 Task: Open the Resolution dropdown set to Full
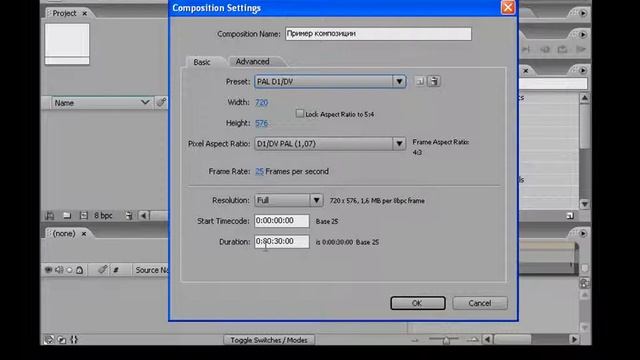289,200
